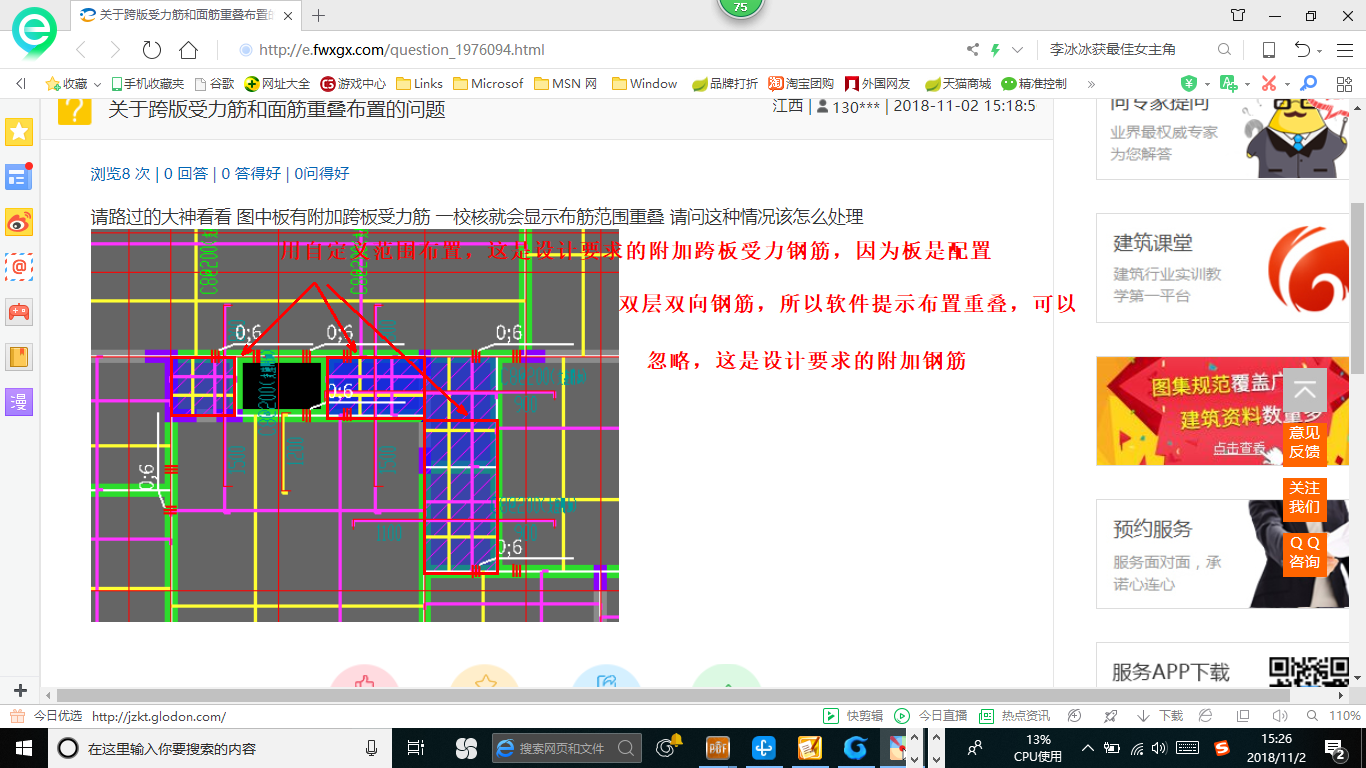Open the 建筑课堂 card
Image resolution: width=1366 pixels, height=768 pixels.
point(1223,267)
